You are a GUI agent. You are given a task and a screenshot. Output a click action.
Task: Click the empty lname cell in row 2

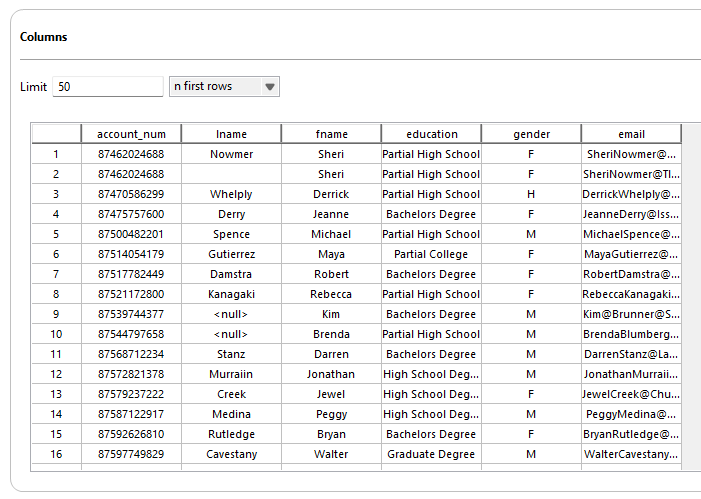pos(231,174)
